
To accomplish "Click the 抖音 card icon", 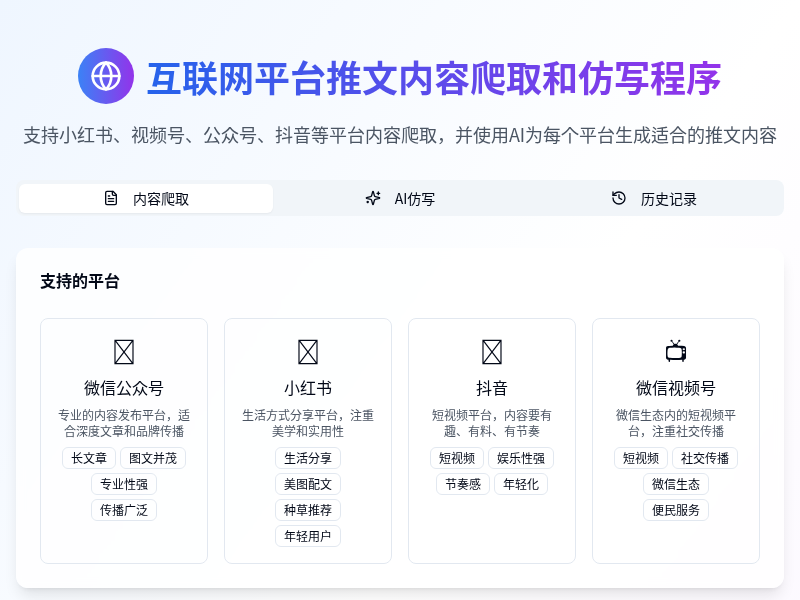I will click(492, 352).
